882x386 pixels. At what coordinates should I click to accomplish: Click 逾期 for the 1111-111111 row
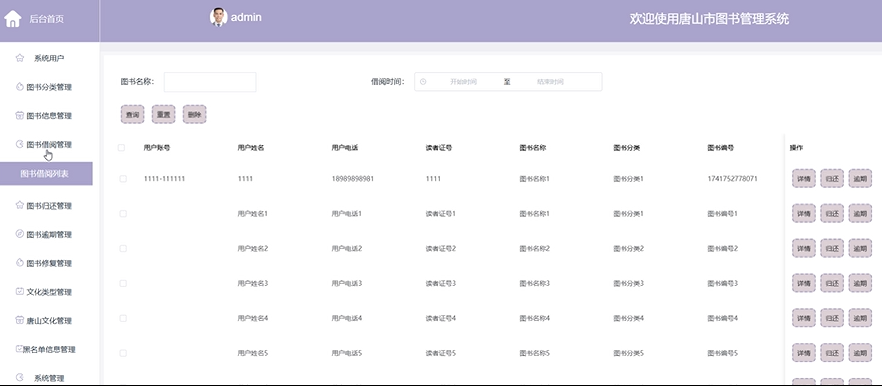pos(860,178)
